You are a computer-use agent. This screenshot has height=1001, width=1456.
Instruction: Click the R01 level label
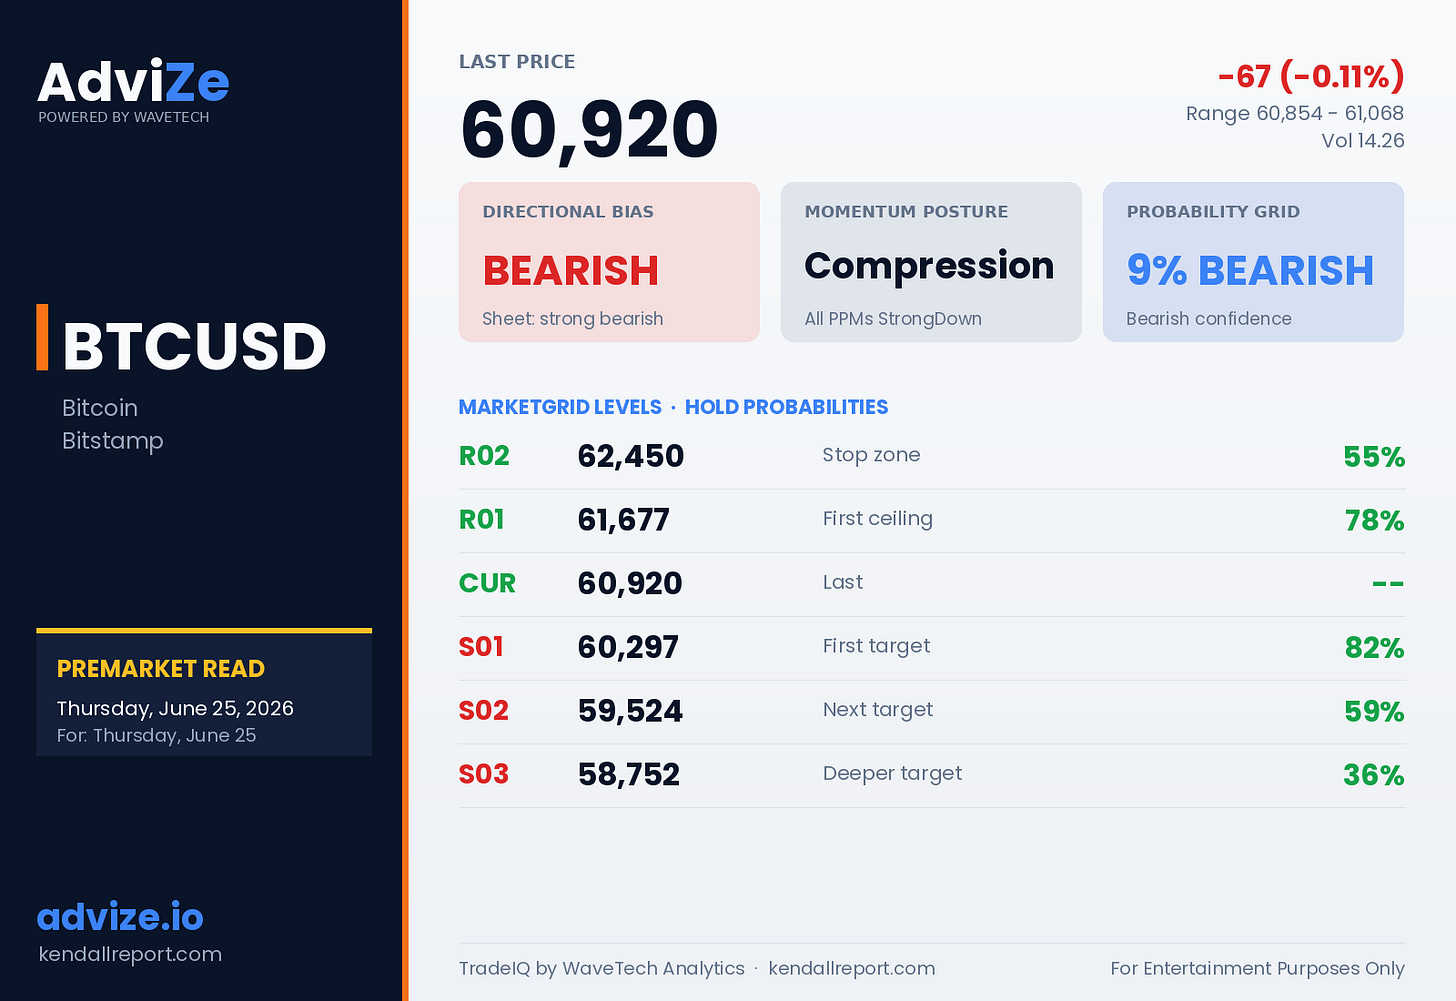coord(481,520)
